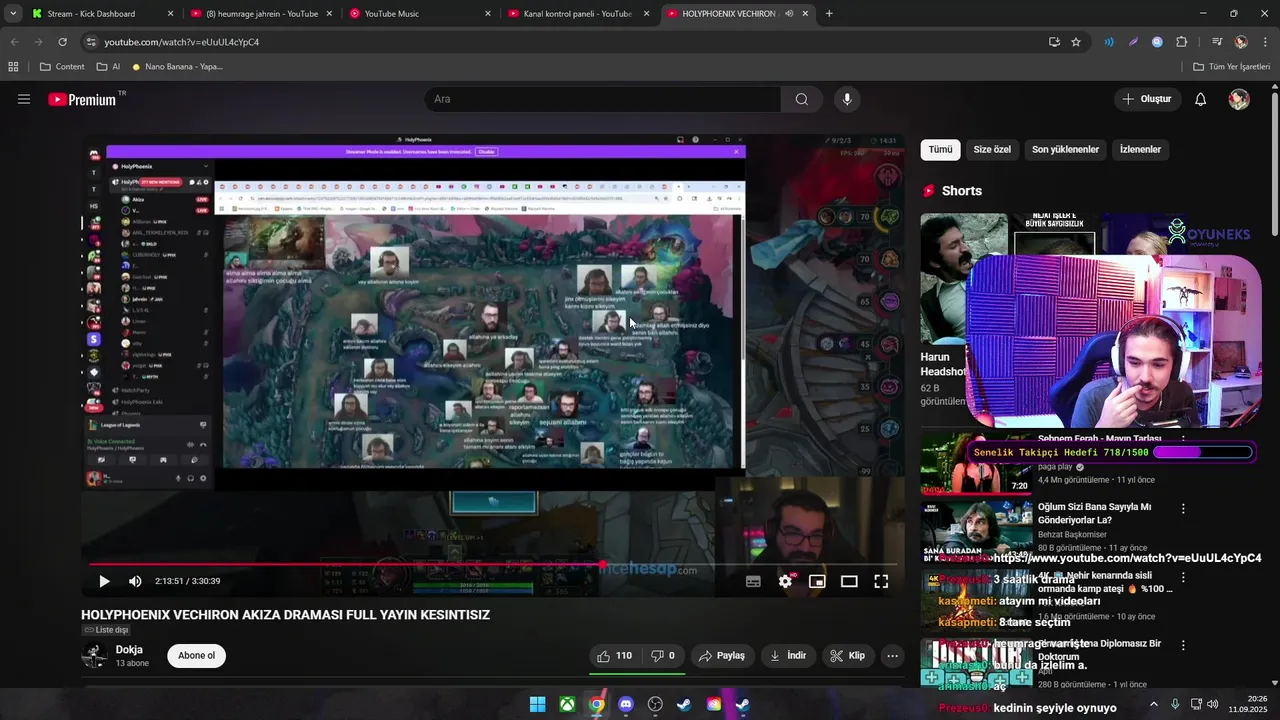Play the paused video
Screen dimensions: 1280x720
pyautogui.click(x=104, y=581)
